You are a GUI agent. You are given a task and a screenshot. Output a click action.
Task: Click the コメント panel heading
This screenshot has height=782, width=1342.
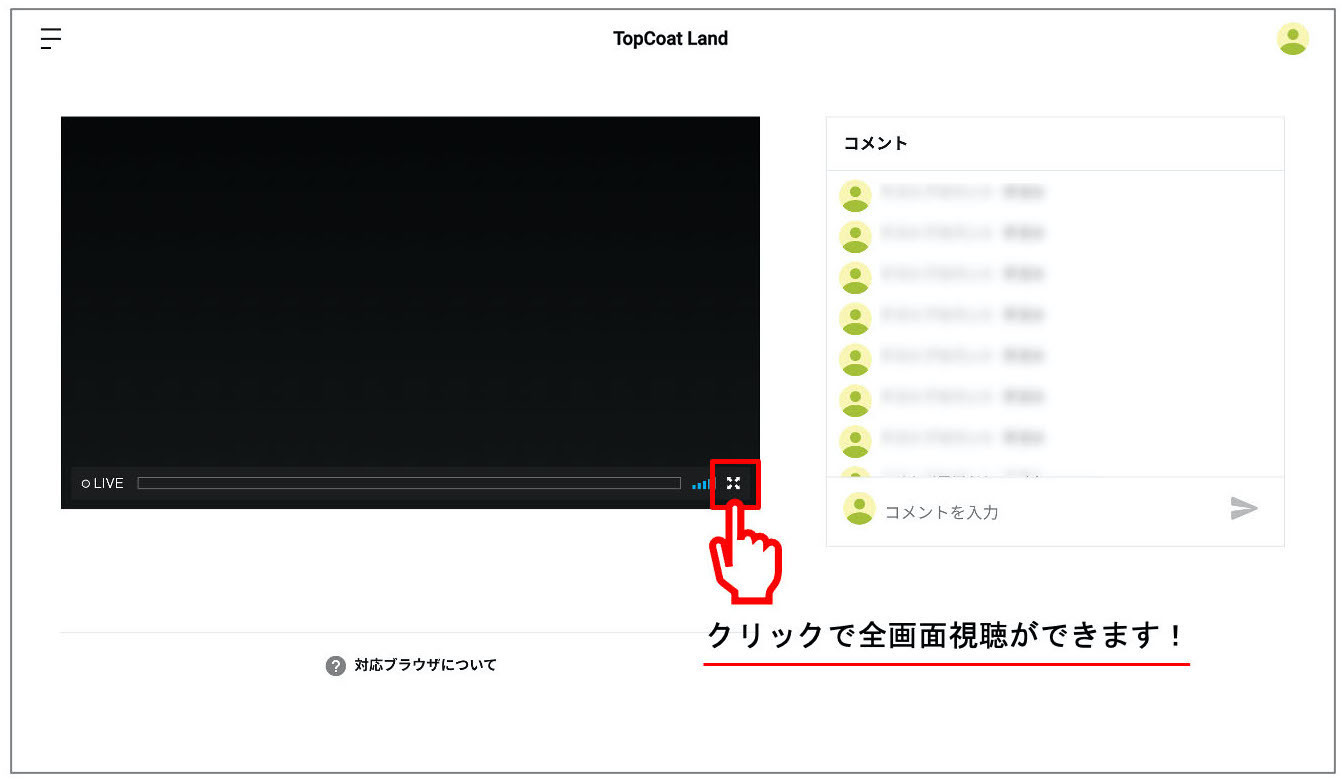tap(876, 143)
